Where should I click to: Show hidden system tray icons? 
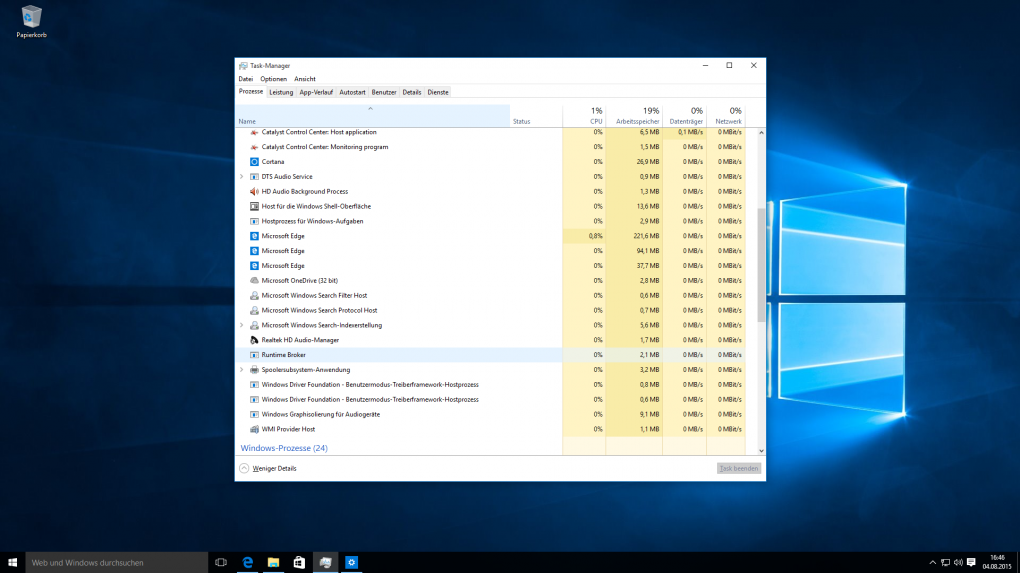click(932, 563)
